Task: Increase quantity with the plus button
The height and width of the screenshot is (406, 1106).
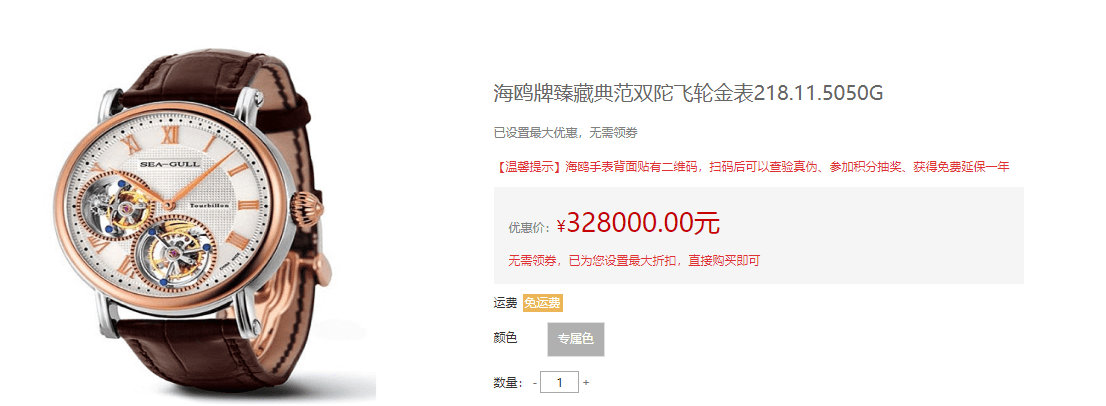Action: (586, 383)
